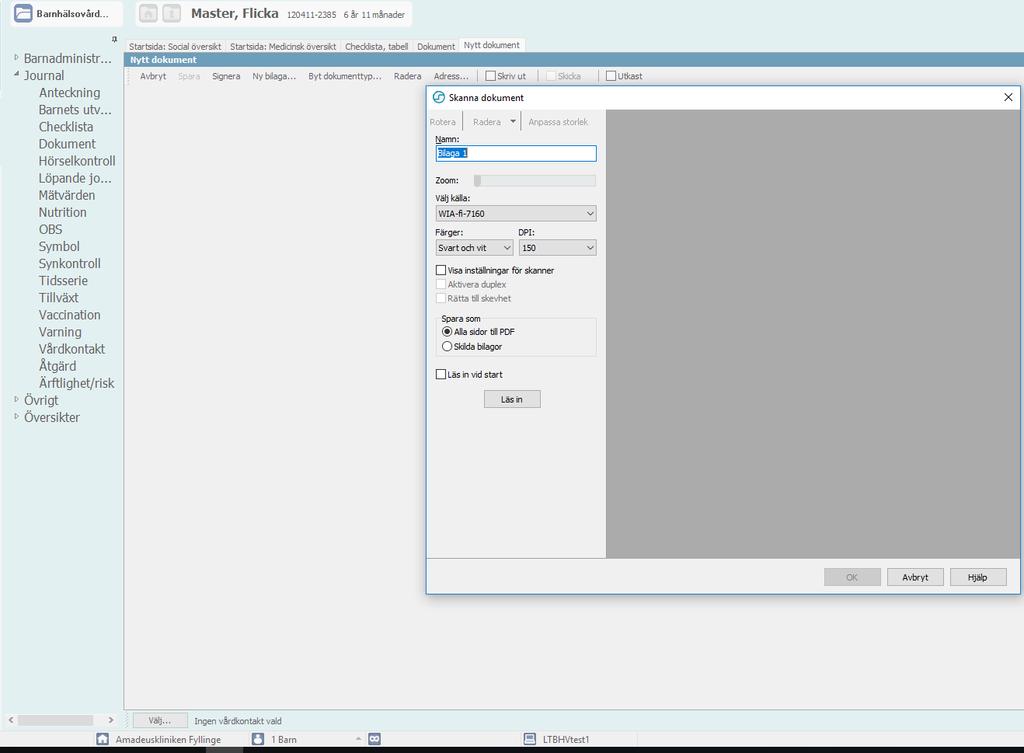Open the Radera dropdown arrow in dialog
Image resolution: width=1024 pixels, height=753 pixels.
(513, 121)
